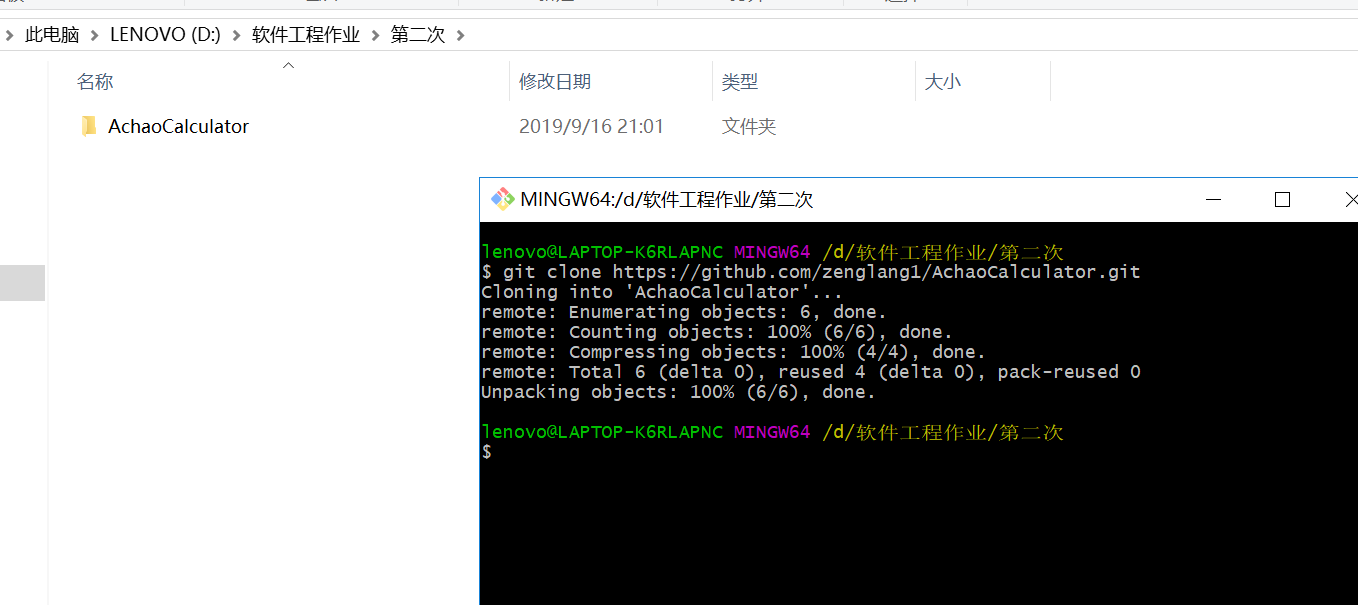Viewport: 1358px width, 605px height.
Task: Click the sort arrow above 名称 column
Action: pos(288,65)
